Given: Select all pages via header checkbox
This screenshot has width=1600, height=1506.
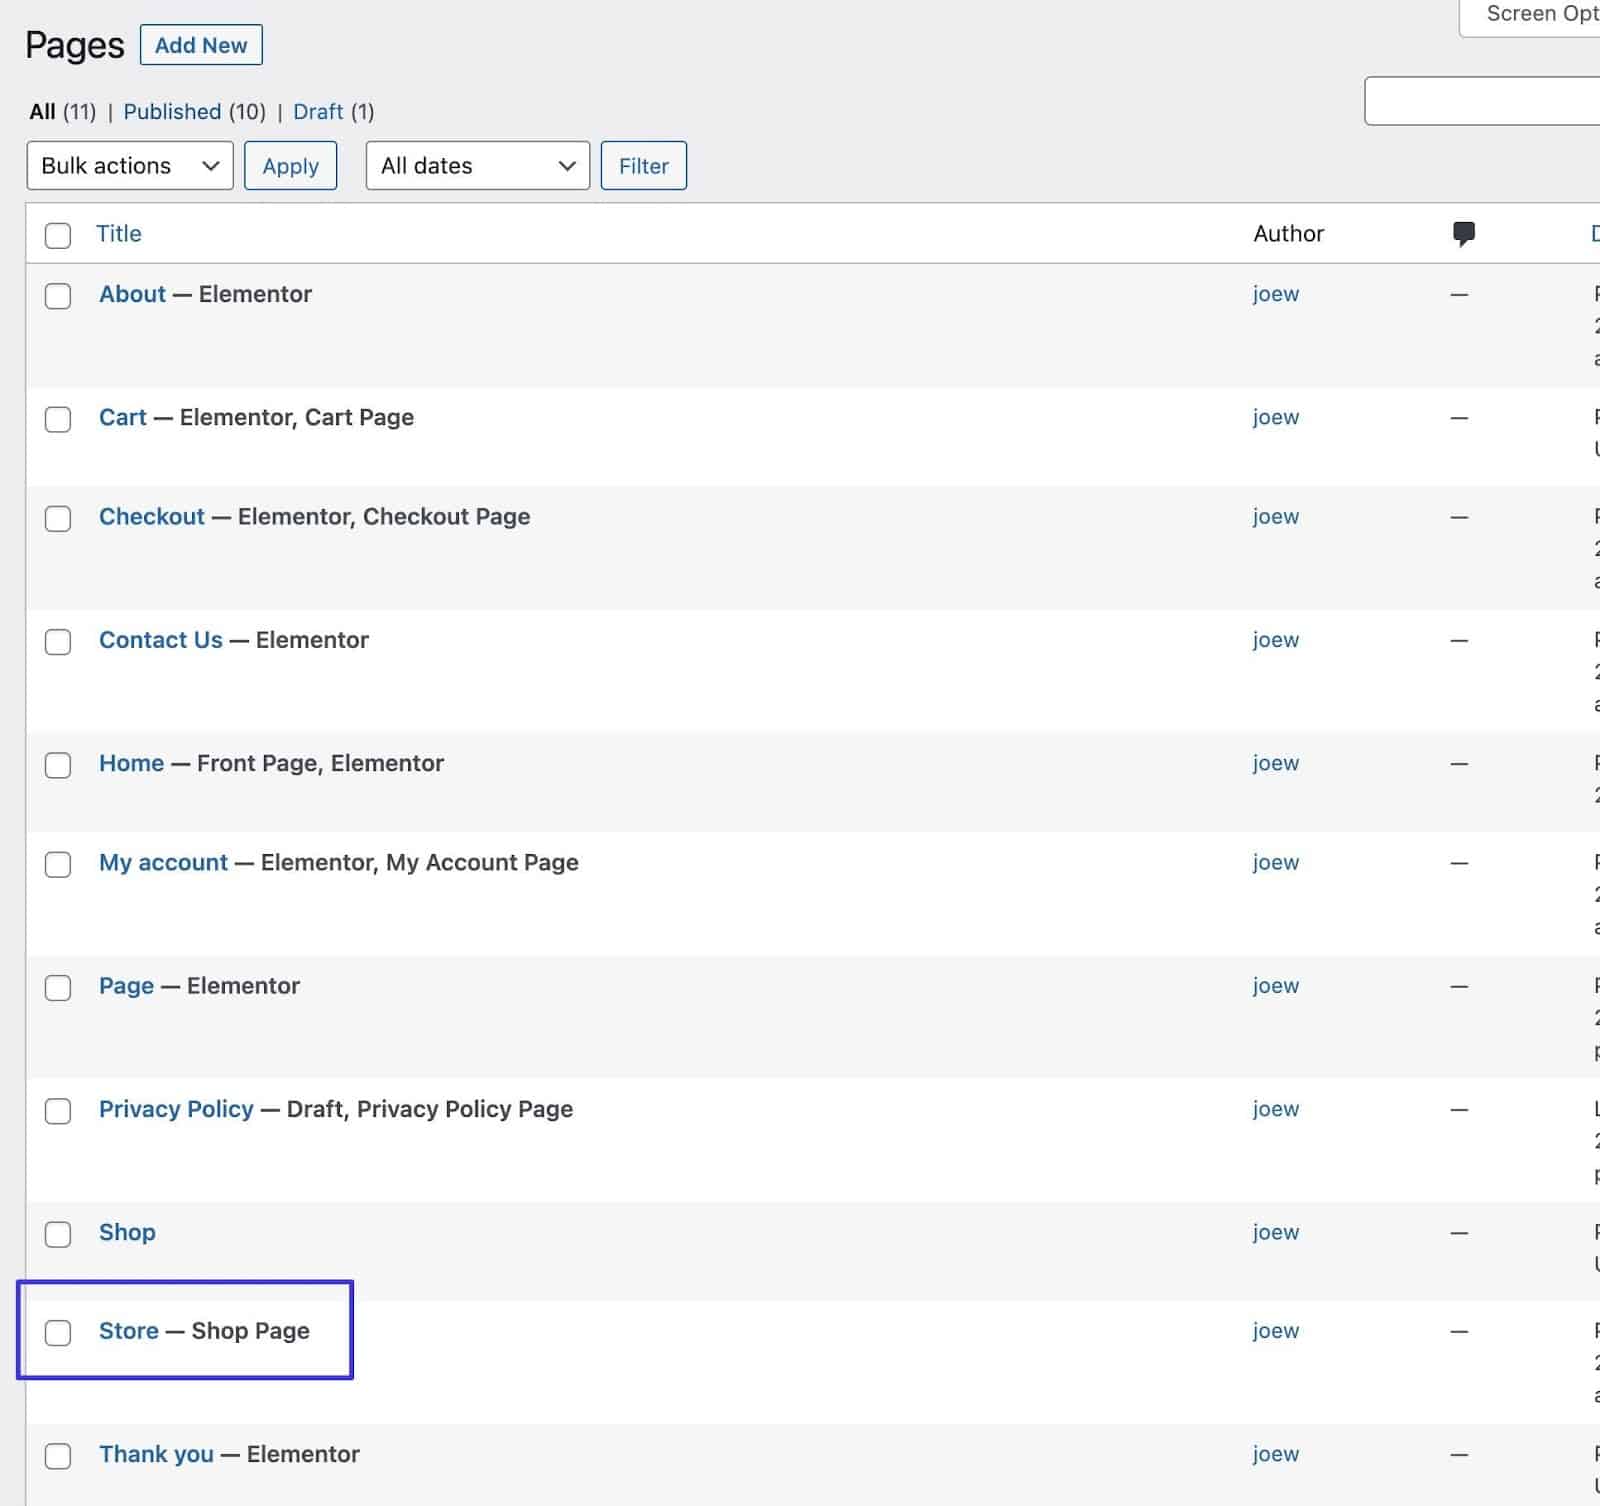Looking at the screenshot, I should click(58, 235).
